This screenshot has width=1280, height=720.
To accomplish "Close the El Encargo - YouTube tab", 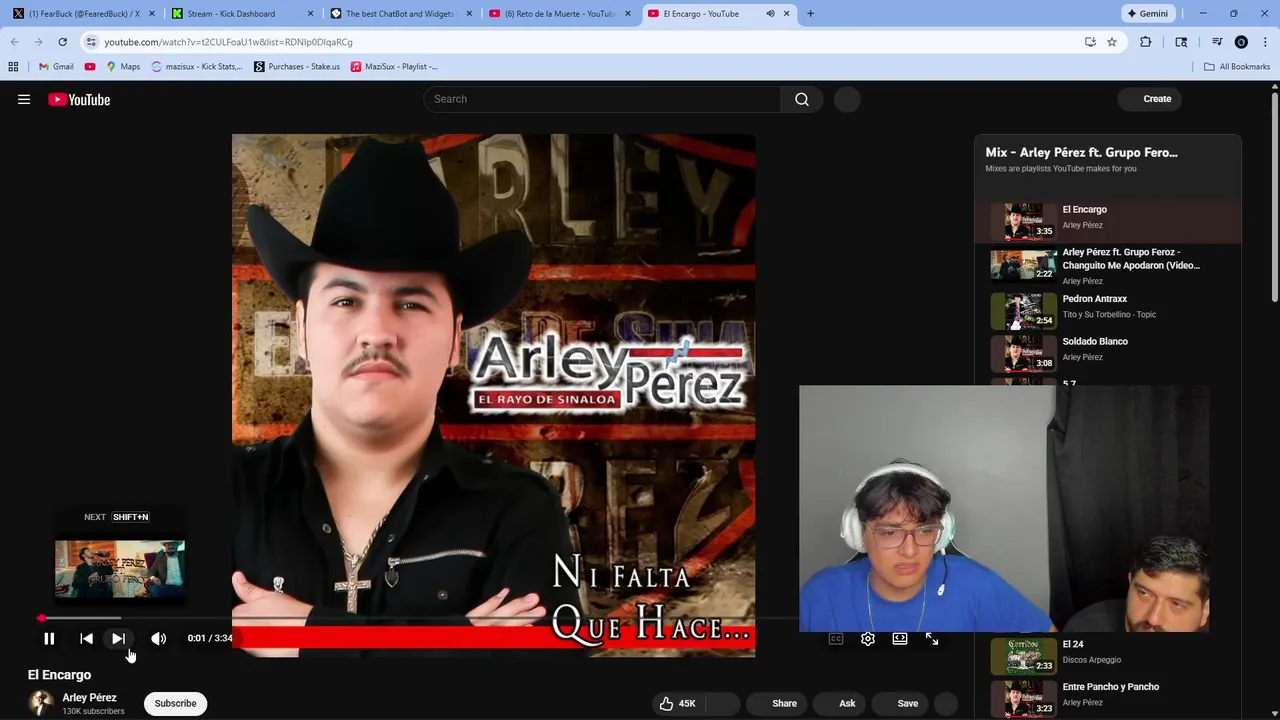I will coord(786,14).
